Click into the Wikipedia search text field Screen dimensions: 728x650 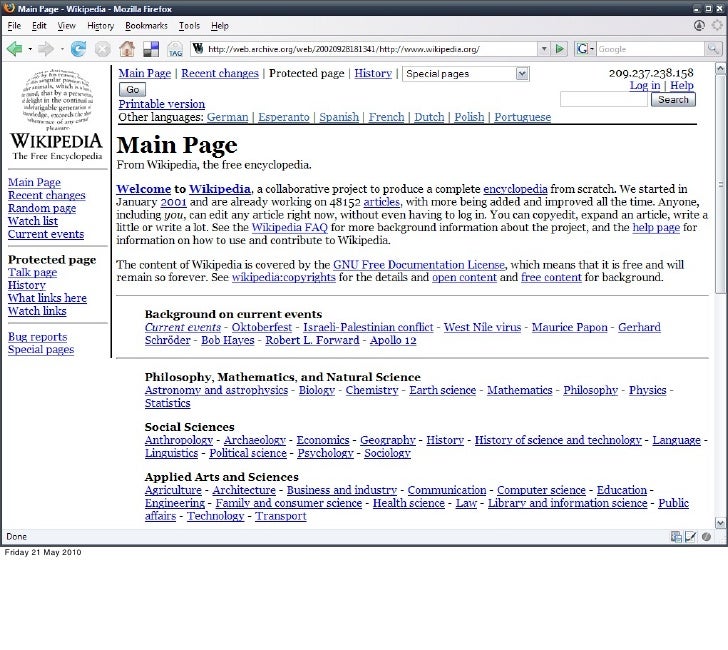point(604,99)
